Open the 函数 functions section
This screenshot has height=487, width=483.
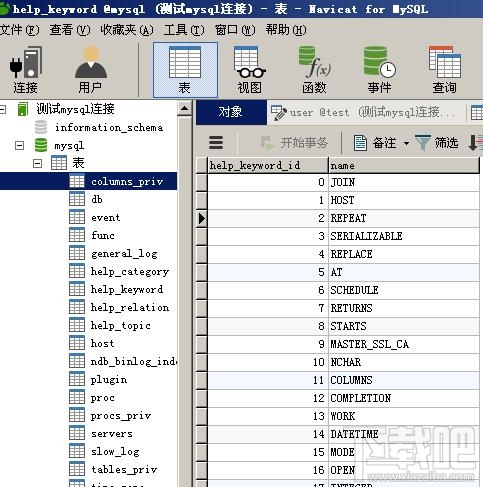click(314, 70)
